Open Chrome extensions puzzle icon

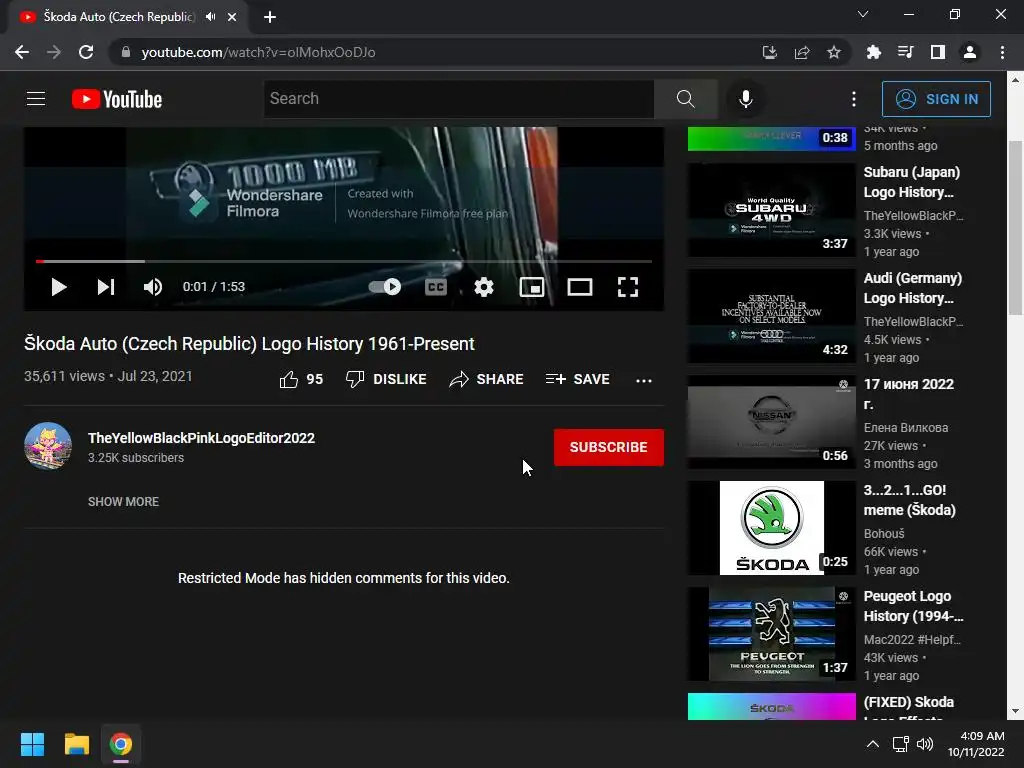click(x=873, y=52)
